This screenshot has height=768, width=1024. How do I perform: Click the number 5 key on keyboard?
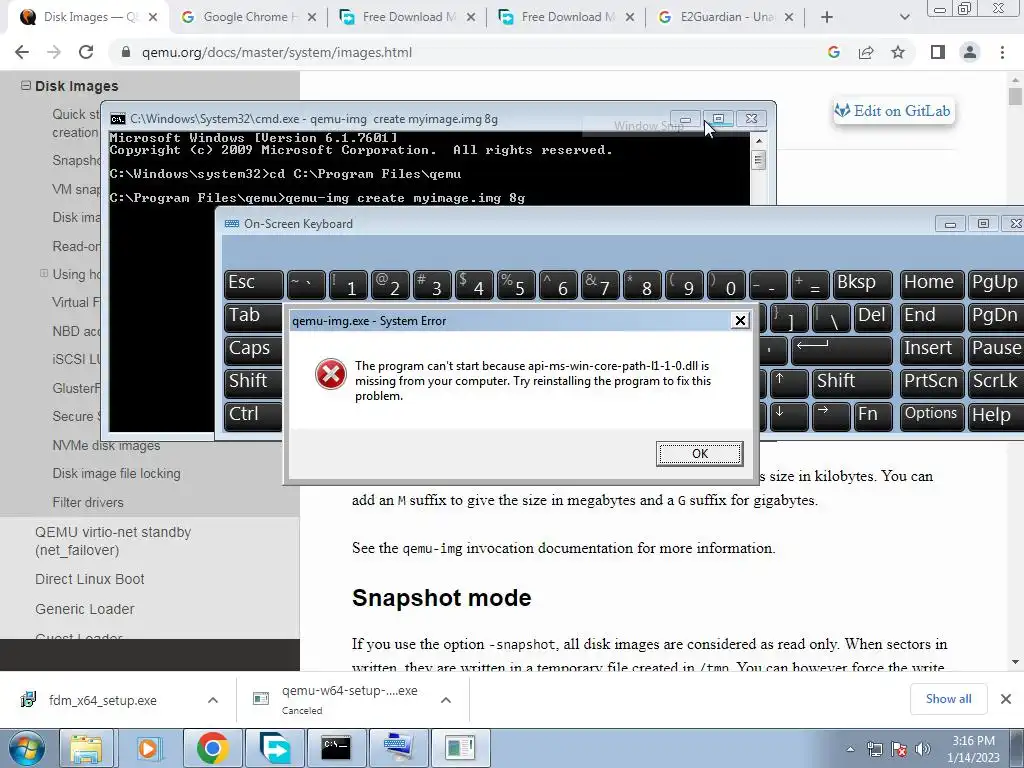516,285
